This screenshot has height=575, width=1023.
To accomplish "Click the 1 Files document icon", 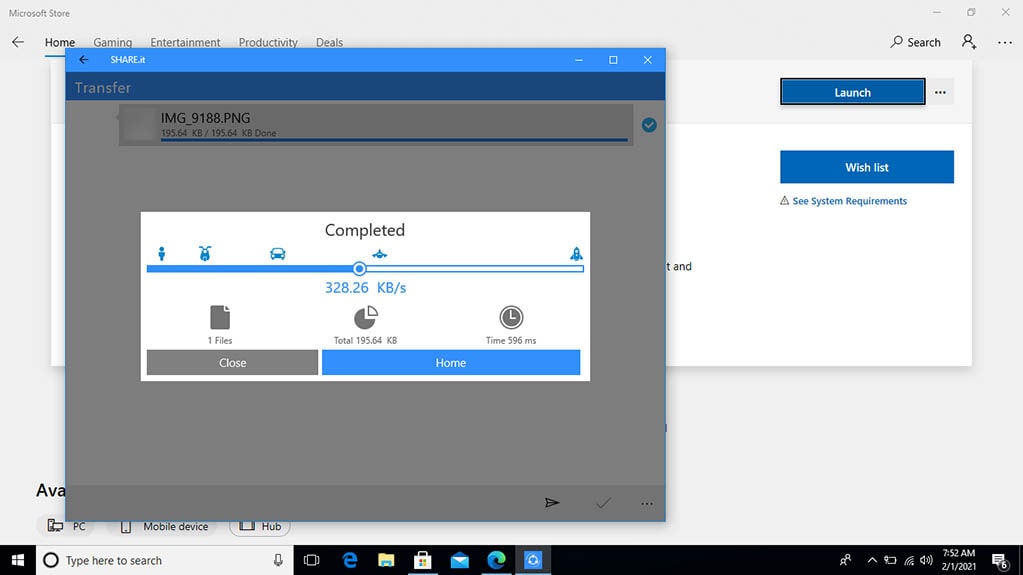I will pyautogui.click(x=220, y=317).
